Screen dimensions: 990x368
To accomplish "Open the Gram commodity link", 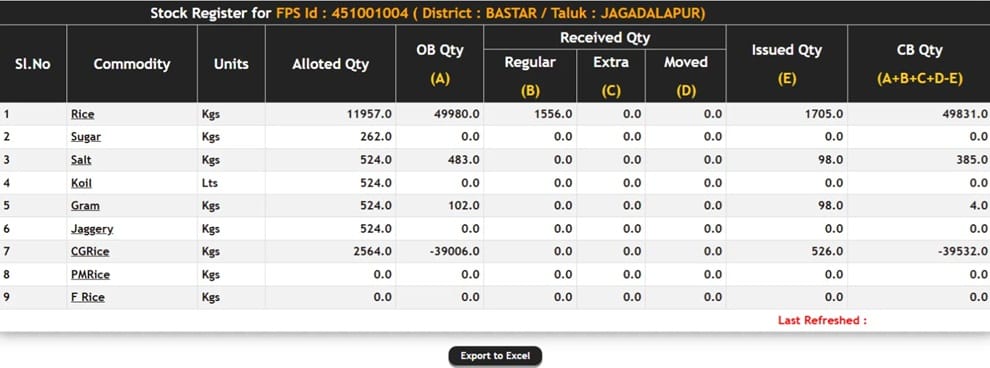I will pyautogui.click(x=85, y=206).
